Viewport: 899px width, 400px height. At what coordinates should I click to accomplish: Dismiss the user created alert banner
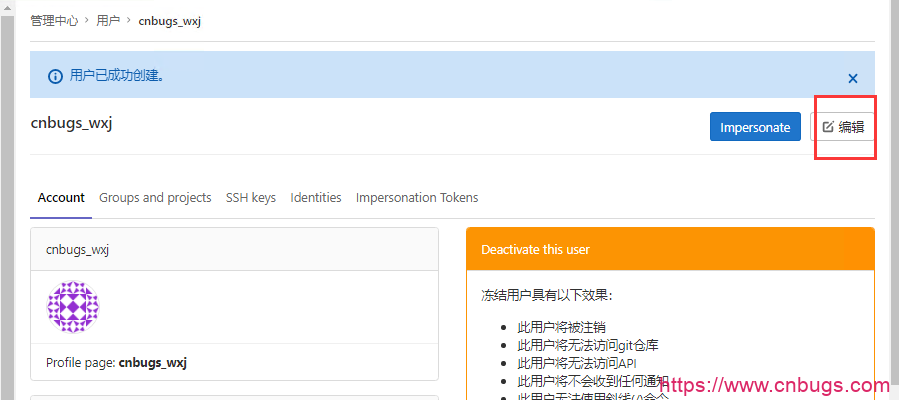[853, 77]
